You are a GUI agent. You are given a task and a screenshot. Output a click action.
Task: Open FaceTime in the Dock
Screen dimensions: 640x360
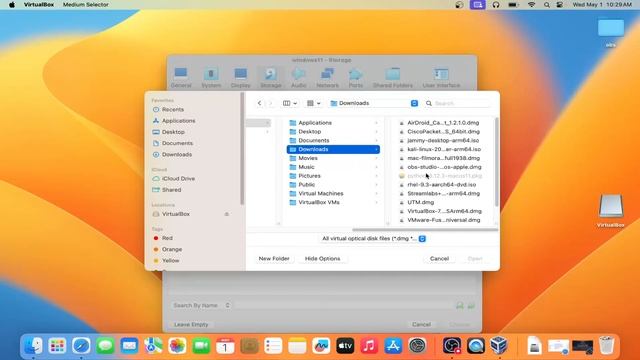pos(201,346)
